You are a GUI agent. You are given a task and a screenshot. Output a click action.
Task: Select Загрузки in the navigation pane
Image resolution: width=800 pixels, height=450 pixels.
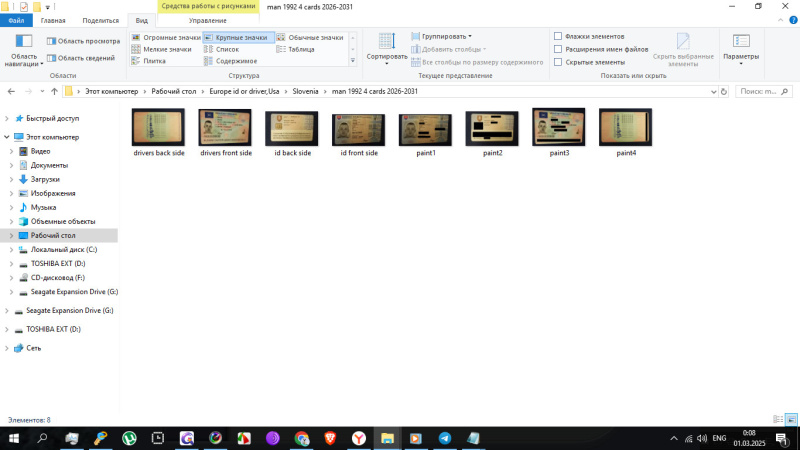click(45, 179)
